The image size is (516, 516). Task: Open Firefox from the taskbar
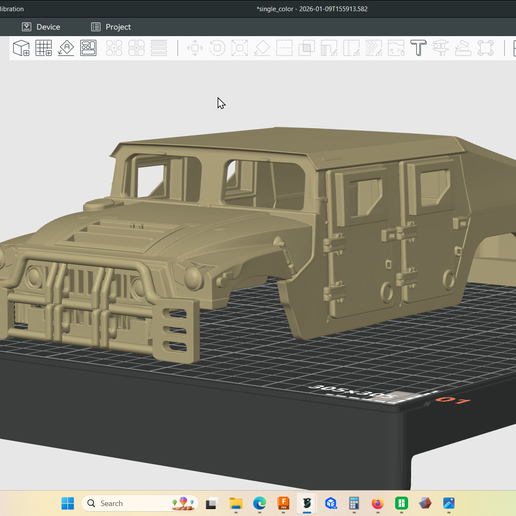pyautogui.click(x=378, y=503)
